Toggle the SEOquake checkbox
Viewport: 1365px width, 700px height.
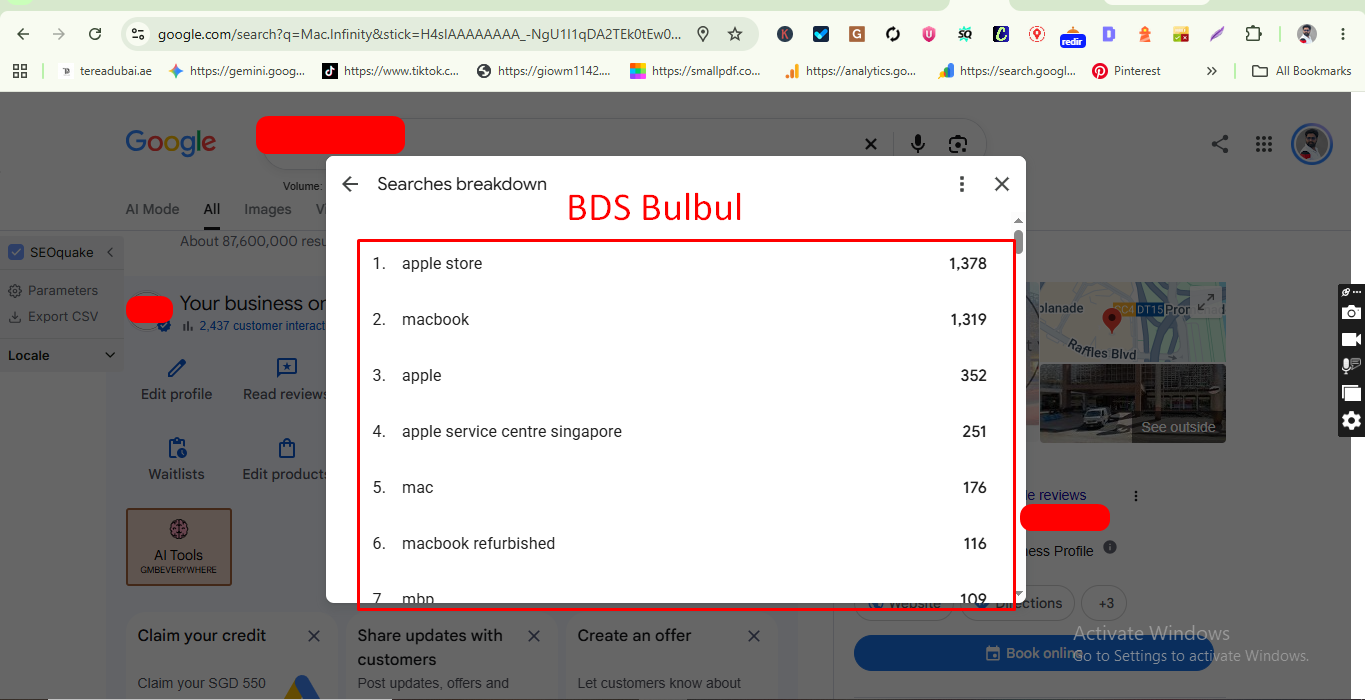pyautogui.click(x=16, y=252)
